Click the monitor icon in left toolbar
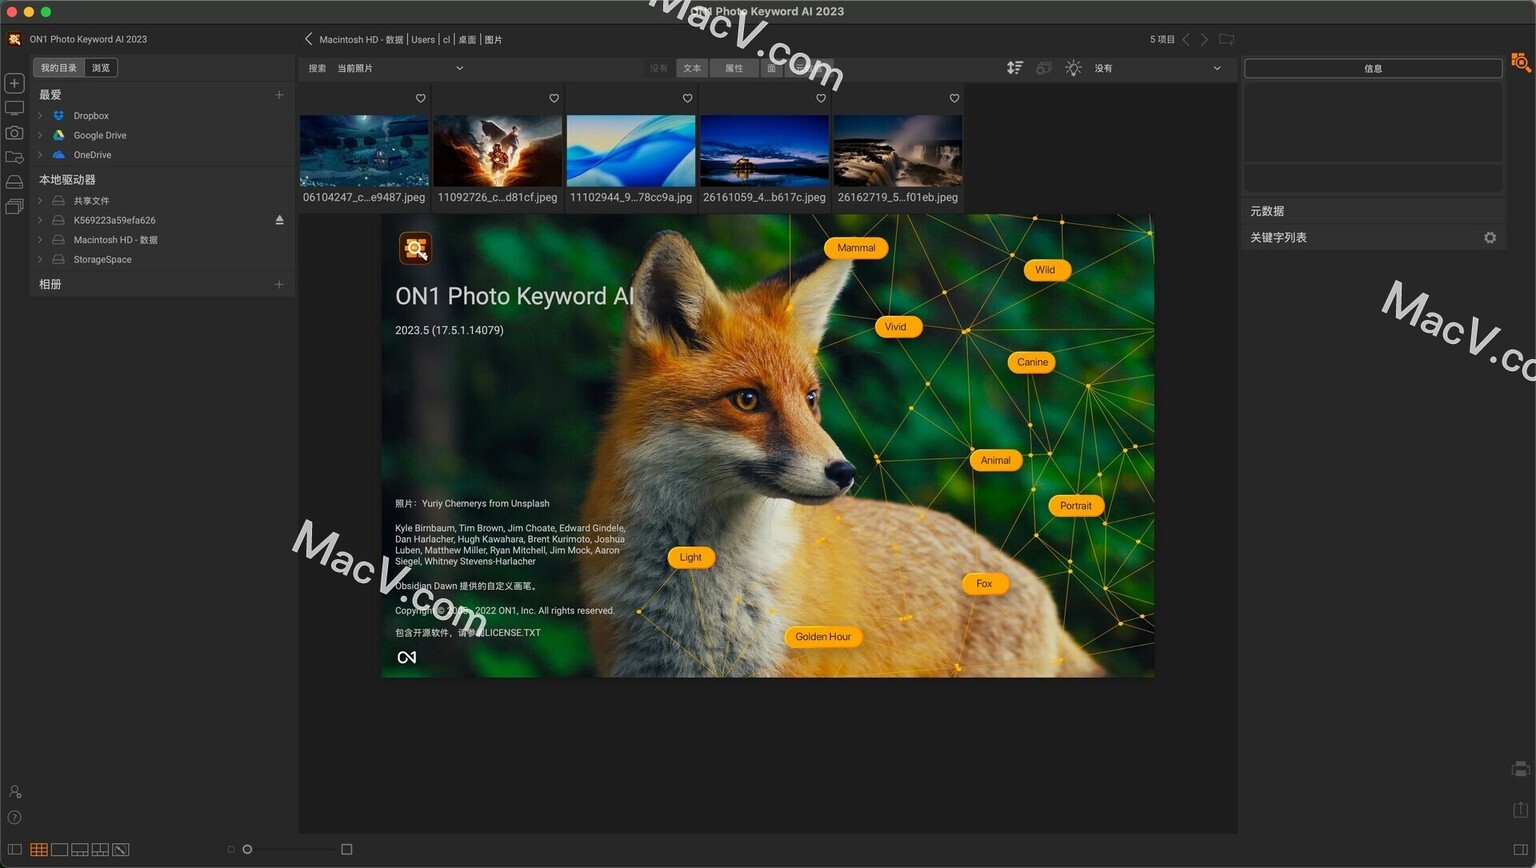This screenshot has width=1536, height=868. pyautogui.click(x=14, y=108)
